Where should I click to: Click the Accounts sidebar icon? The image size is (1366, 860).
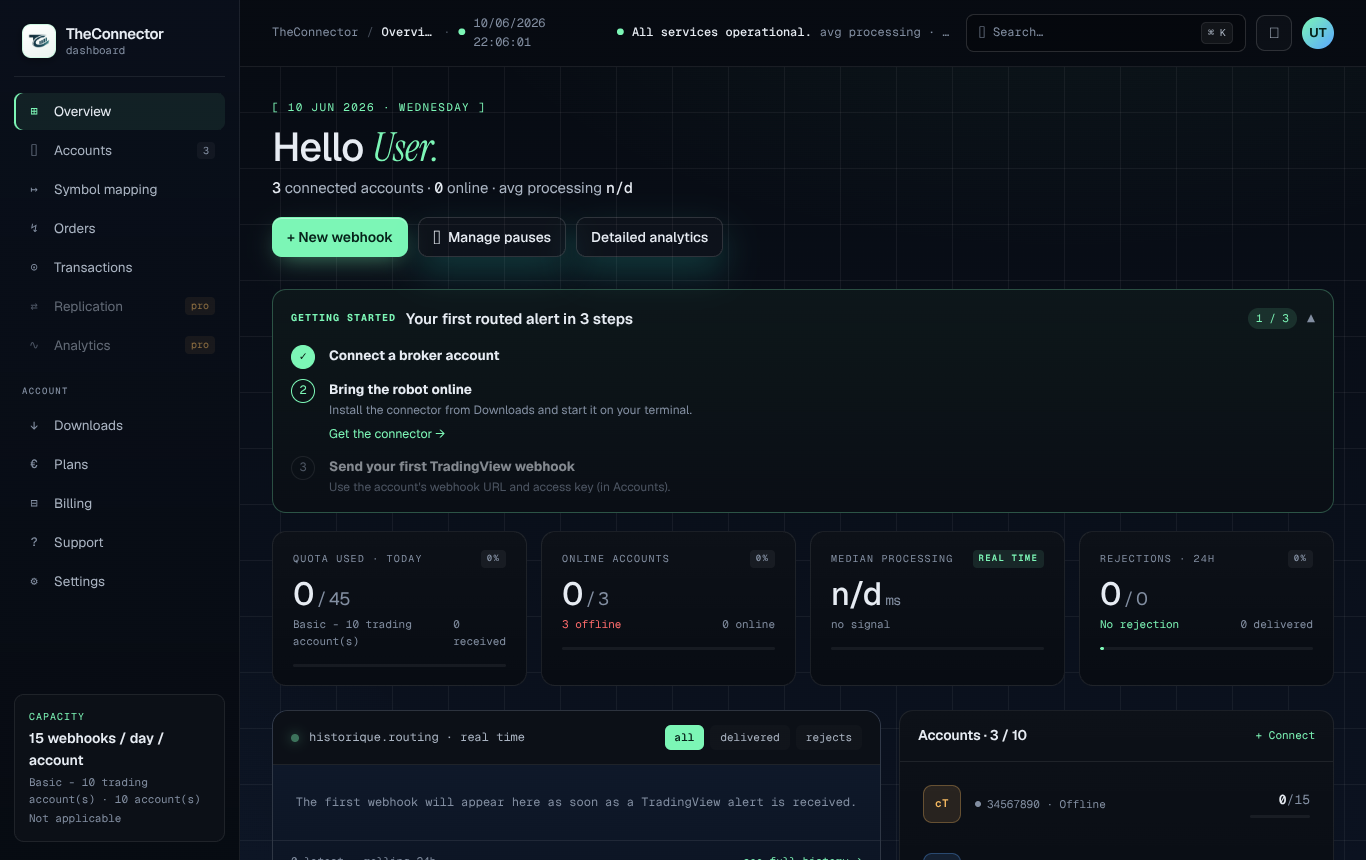pos(34,150)
